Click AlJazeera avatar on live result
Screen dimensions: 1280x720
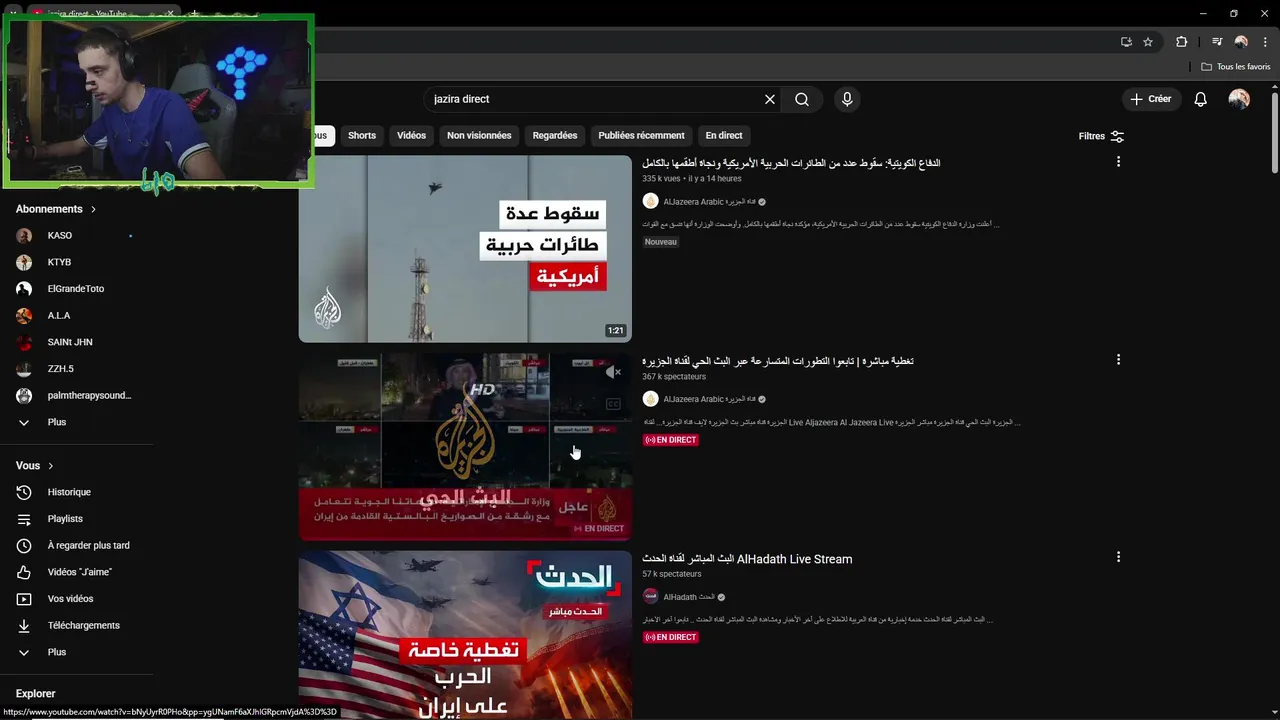click(x=650, y=399)
